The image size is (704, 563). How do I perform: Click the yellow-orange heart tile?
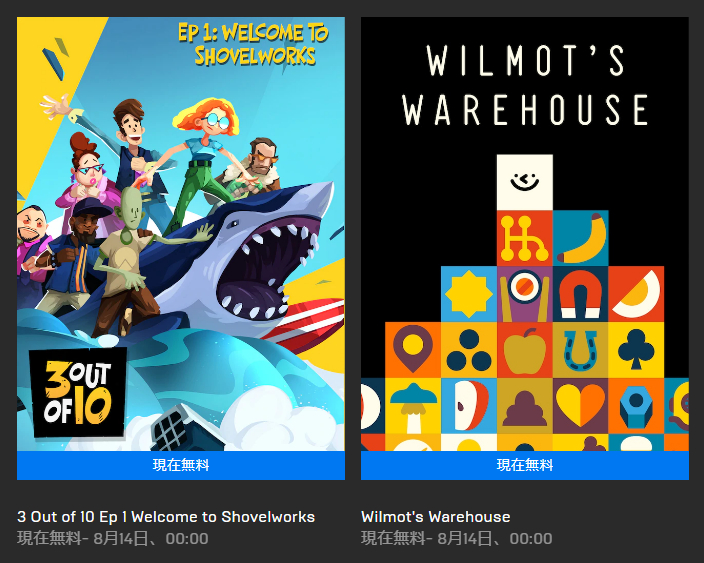pos(581,405)
